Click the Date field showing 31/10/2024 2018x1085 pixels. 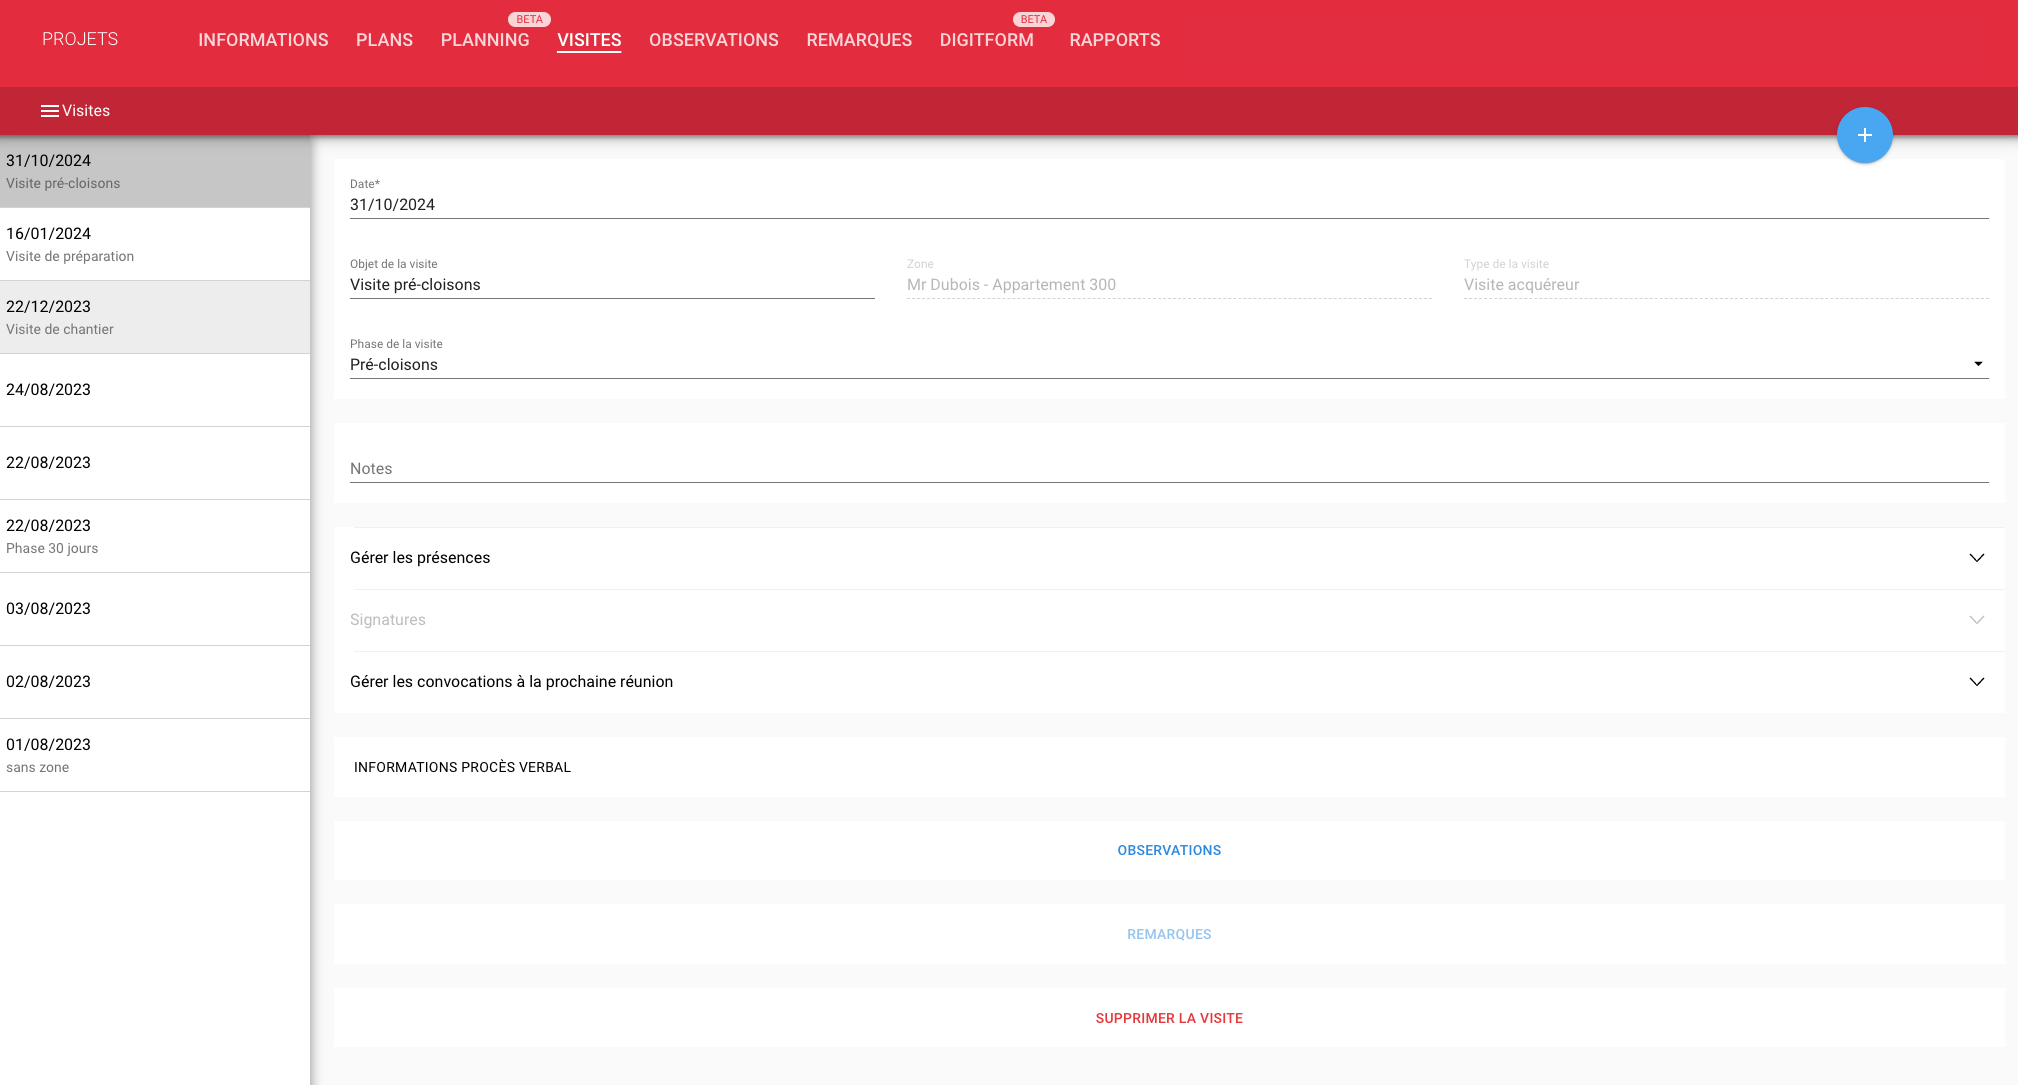[1168, 205]
